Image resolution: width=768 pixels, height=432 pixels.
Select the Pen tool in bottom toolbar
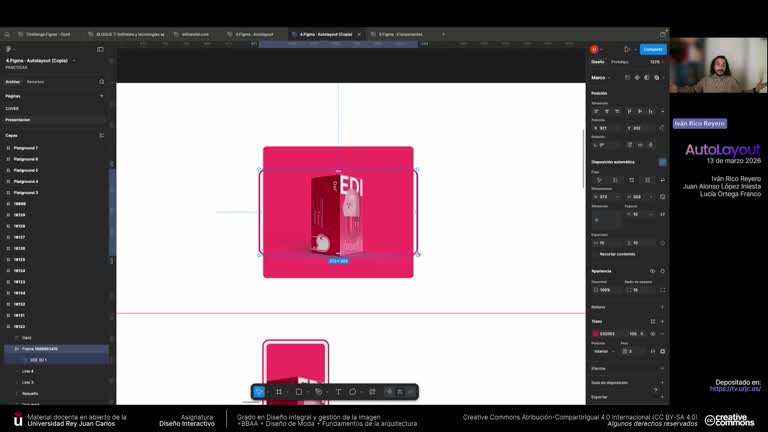click(318, 392)
